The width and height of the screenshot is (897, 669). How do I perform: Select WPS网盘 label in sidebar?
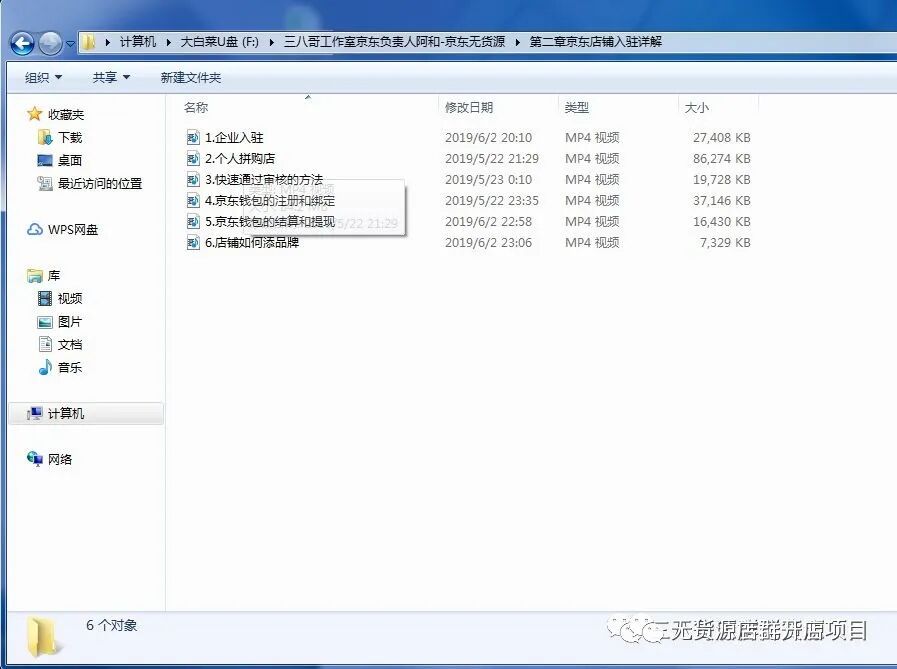[73, 229]
